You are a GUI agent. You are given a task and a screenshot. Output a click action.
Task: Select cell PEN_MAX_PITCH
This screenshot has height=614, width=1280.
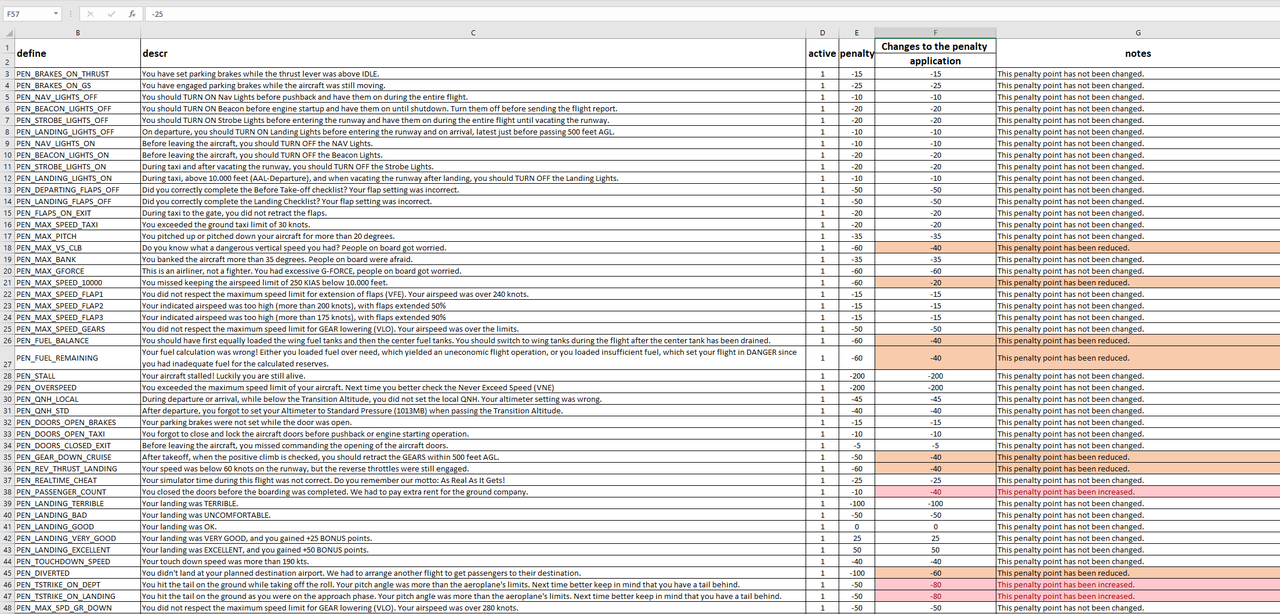click(78, 236)
